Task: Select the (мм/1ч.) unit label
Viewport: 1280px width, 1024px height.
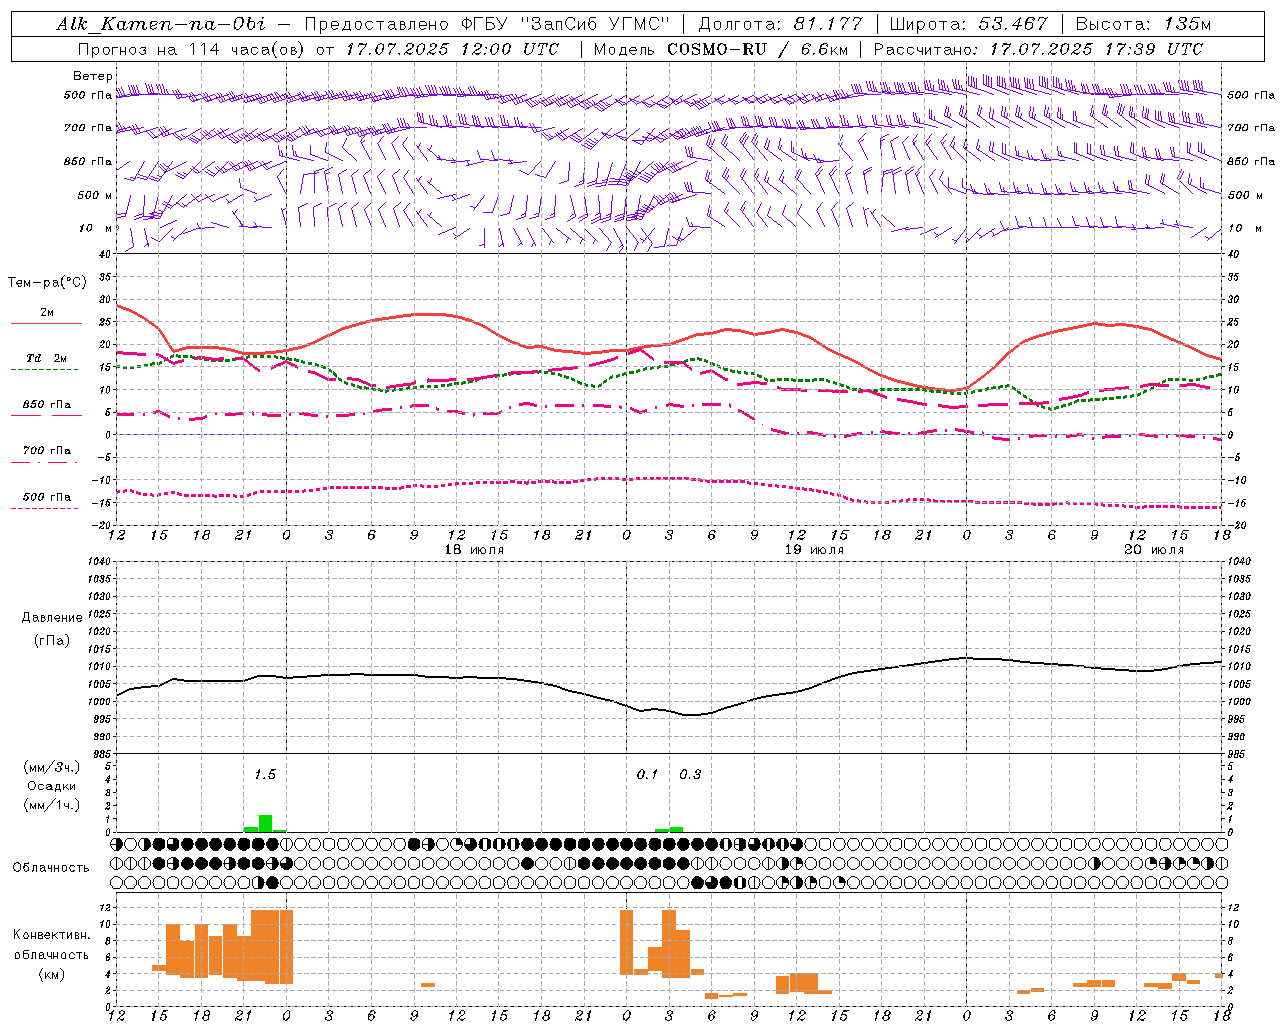Action: [x=51, y=805]
